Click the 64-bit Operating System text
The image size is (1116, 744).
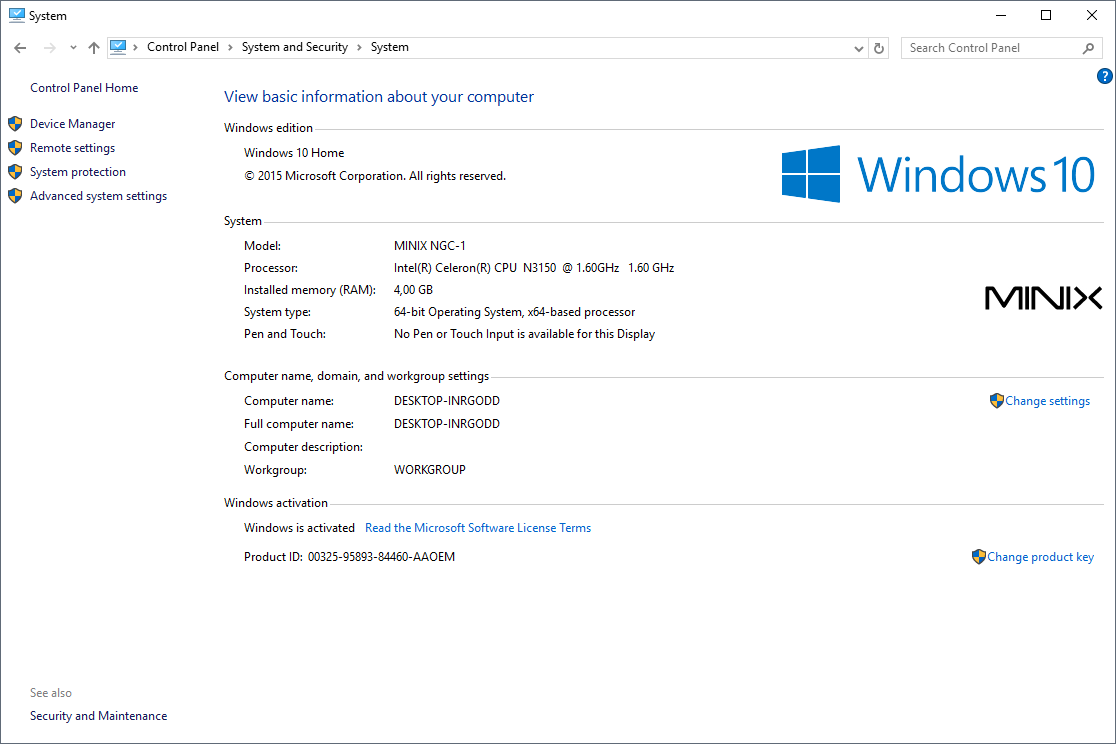pos(514,312)
